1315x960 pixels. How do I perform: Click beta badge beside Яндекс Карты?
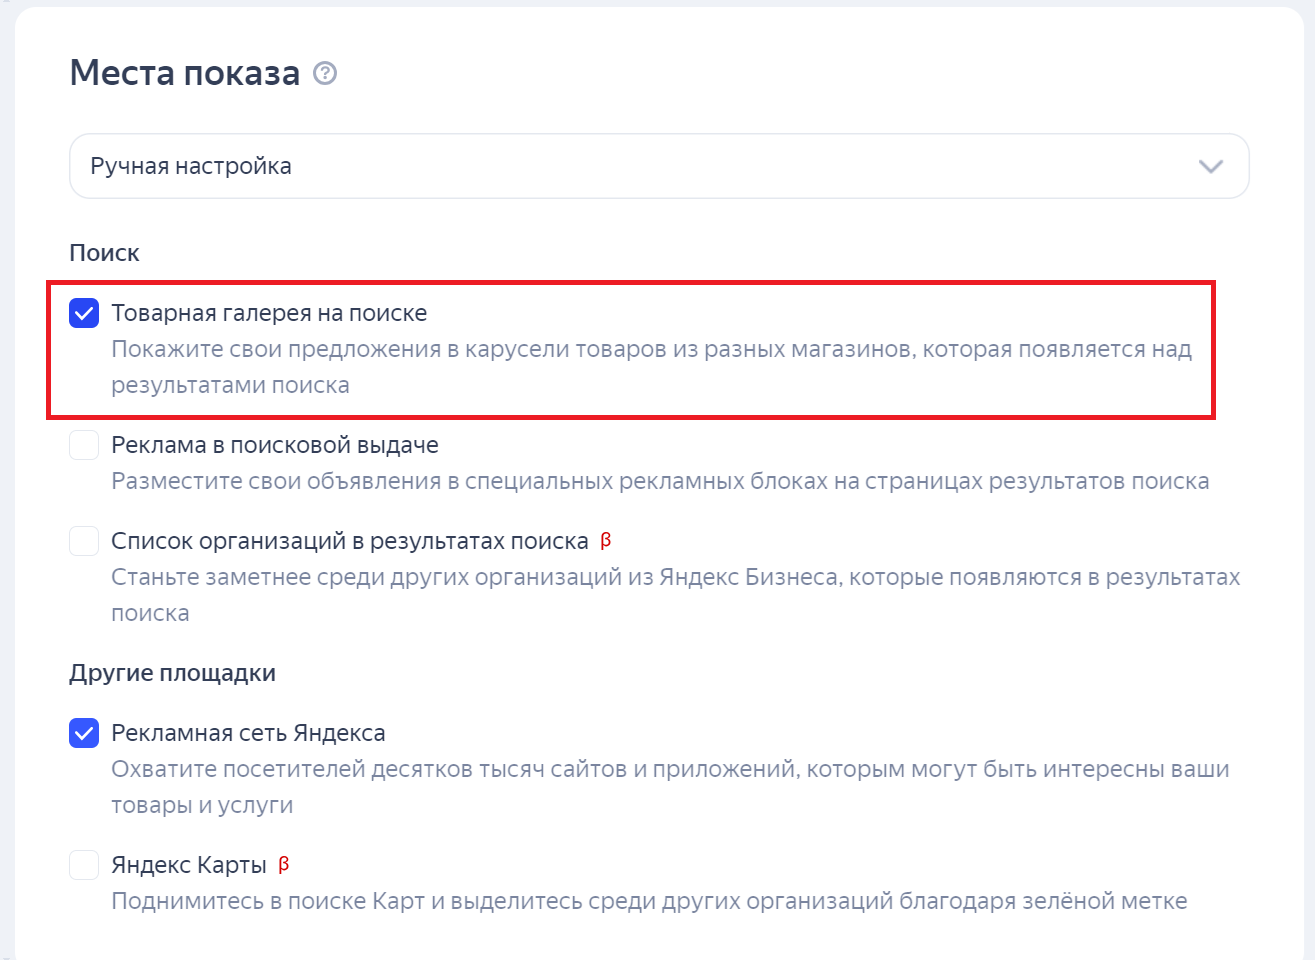coord(283,865)
